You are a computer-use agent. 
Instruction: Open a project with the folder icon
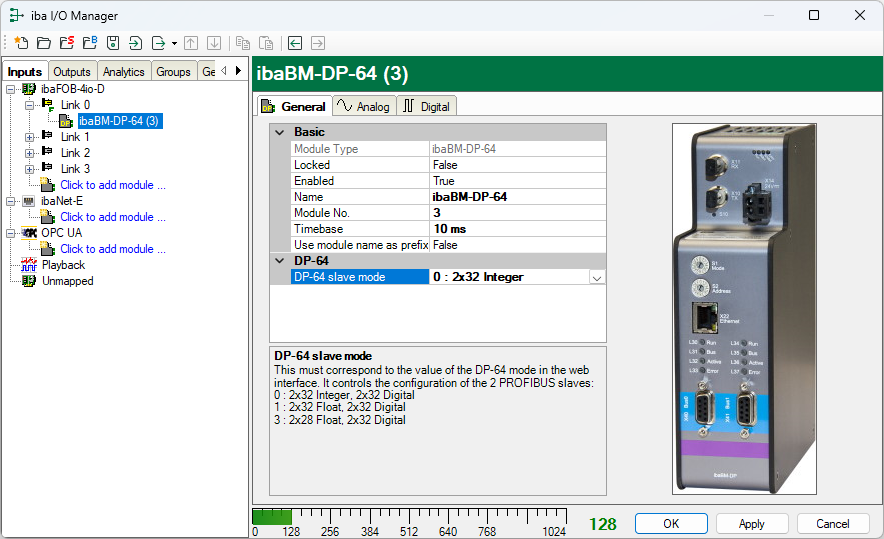click(43, 43)
